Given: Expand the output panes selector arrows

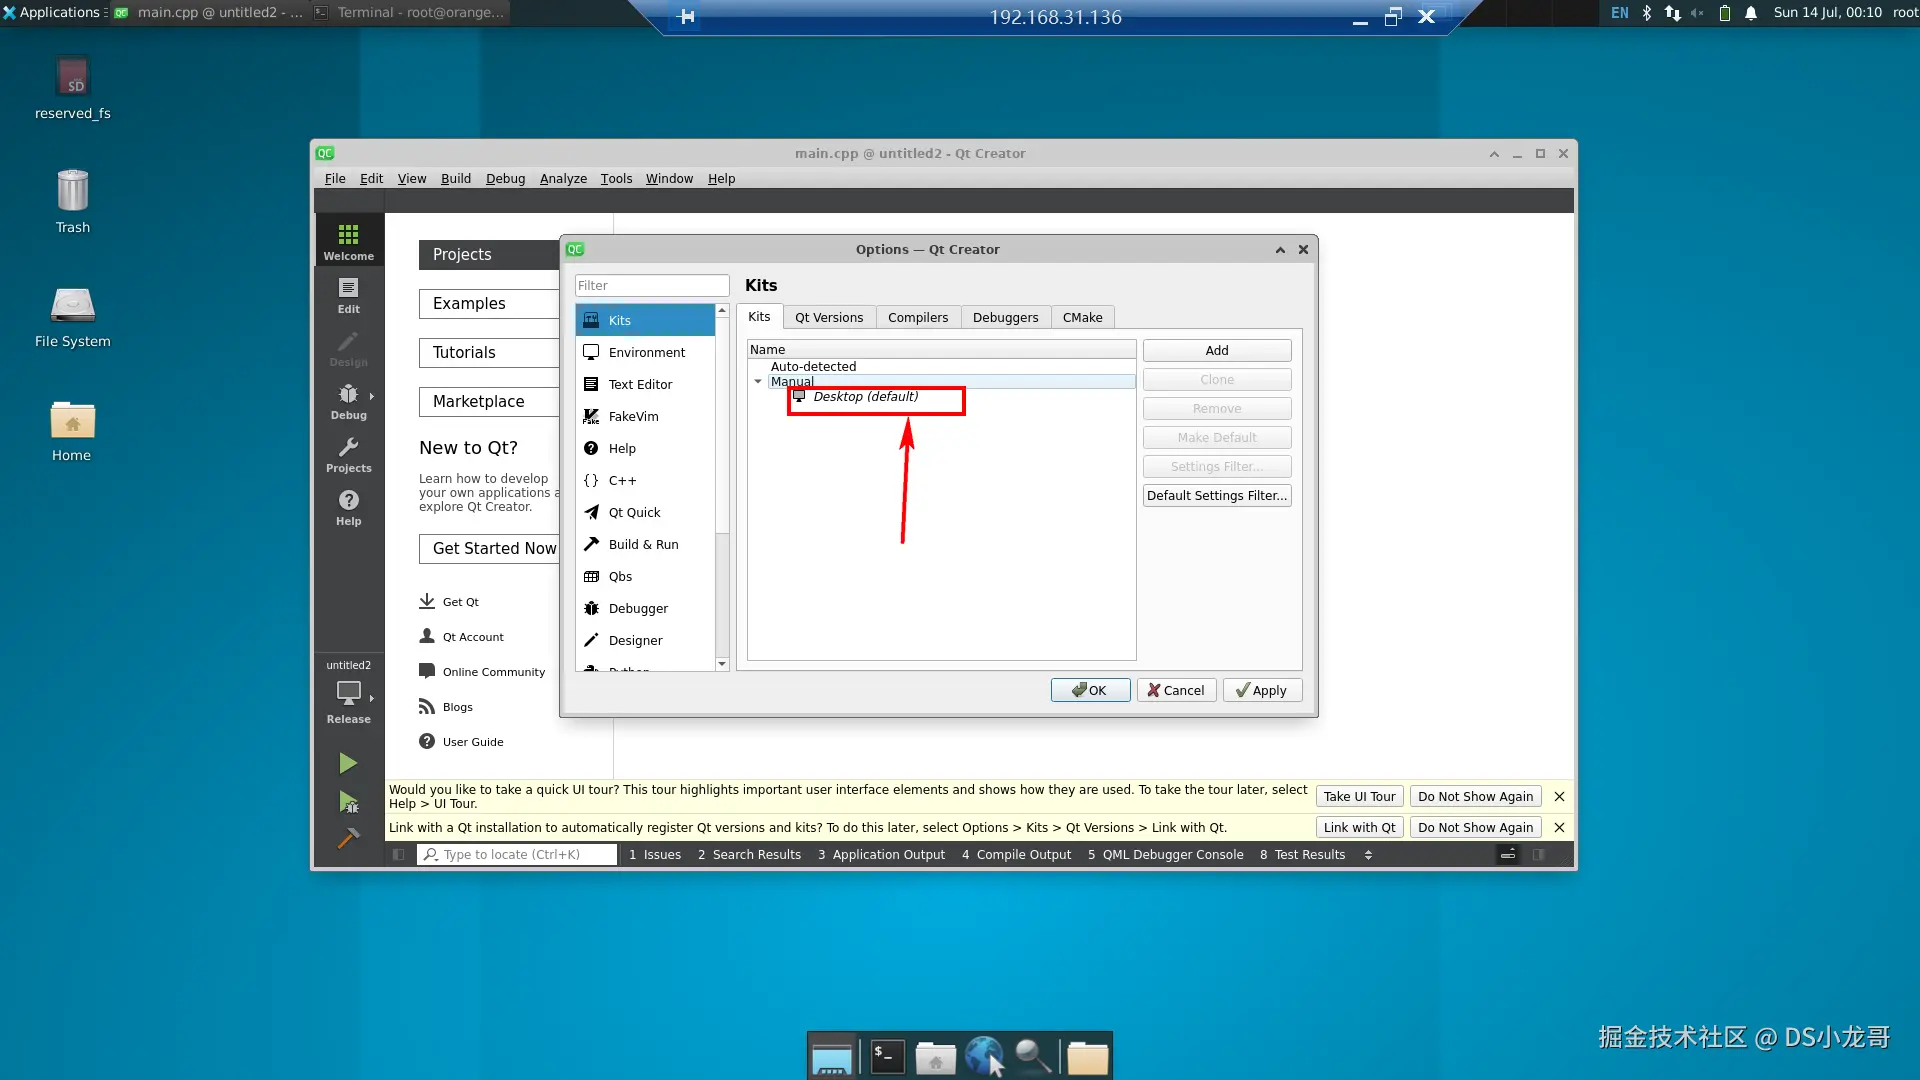Looking at the screenshot, I should click(x=1368, y=855).
